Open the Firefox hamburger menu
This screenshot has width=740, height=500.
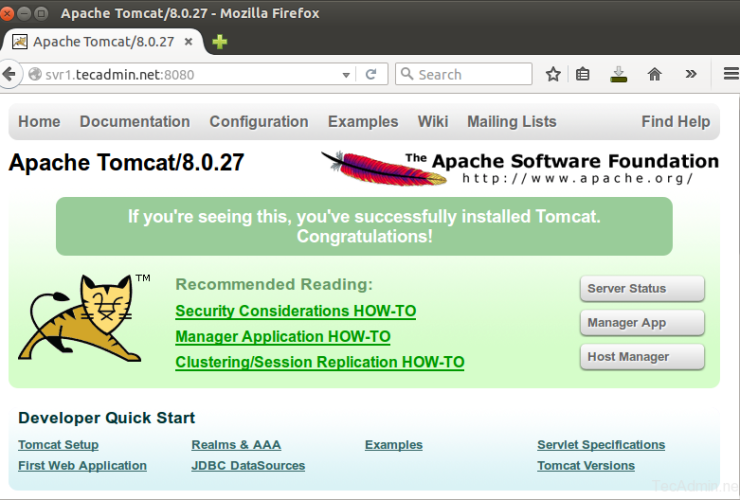pyautogui.click(x=730, y=74)
